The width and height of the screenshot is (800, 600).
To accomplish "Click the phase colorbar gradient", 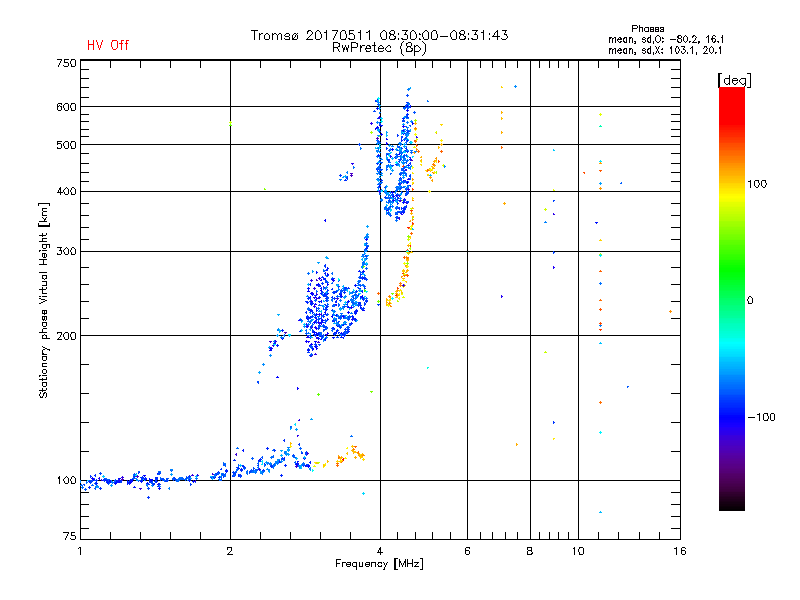I will (x=732, y=299).
